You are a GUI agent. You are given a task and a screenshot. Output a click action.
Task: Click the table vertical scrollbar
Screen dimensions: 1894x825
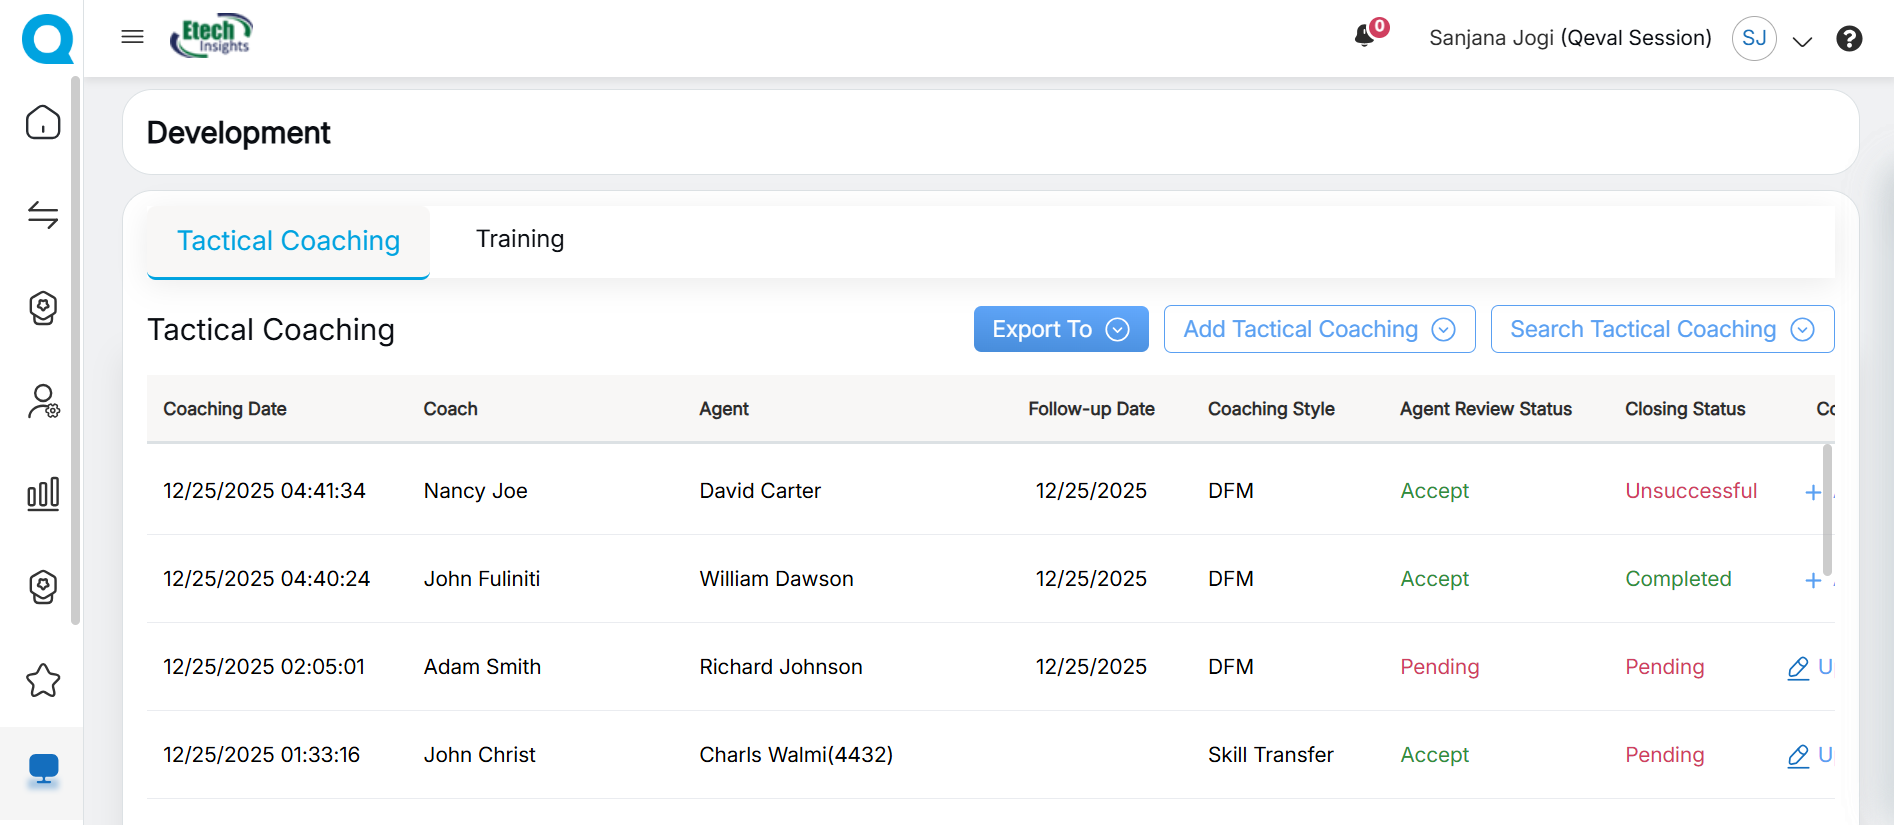[x=1827, y=510]
